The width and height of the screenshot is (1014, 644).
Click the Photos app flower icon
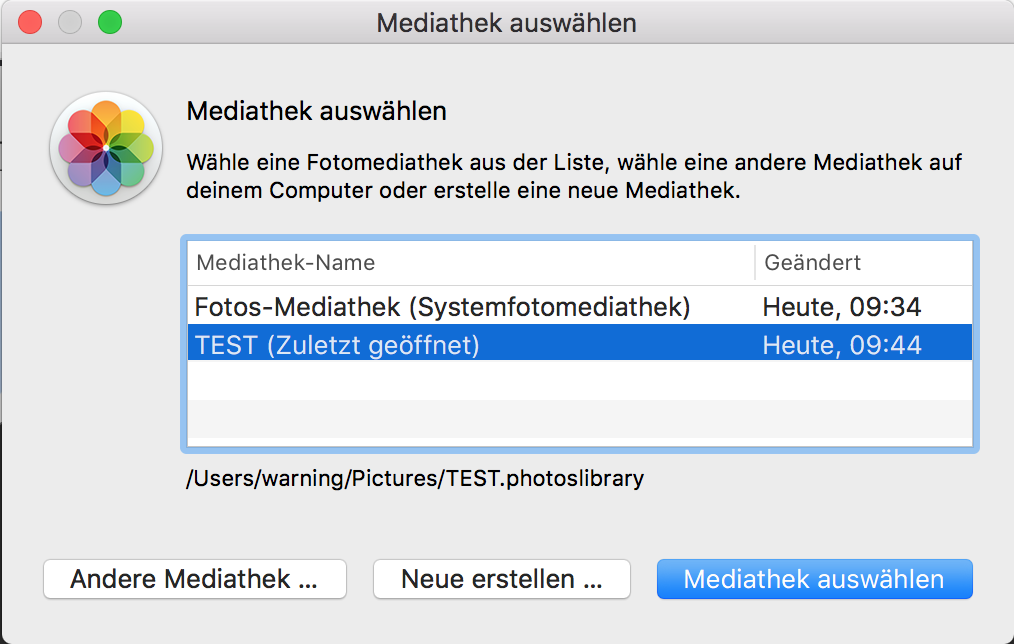click(x=106, y=148)
